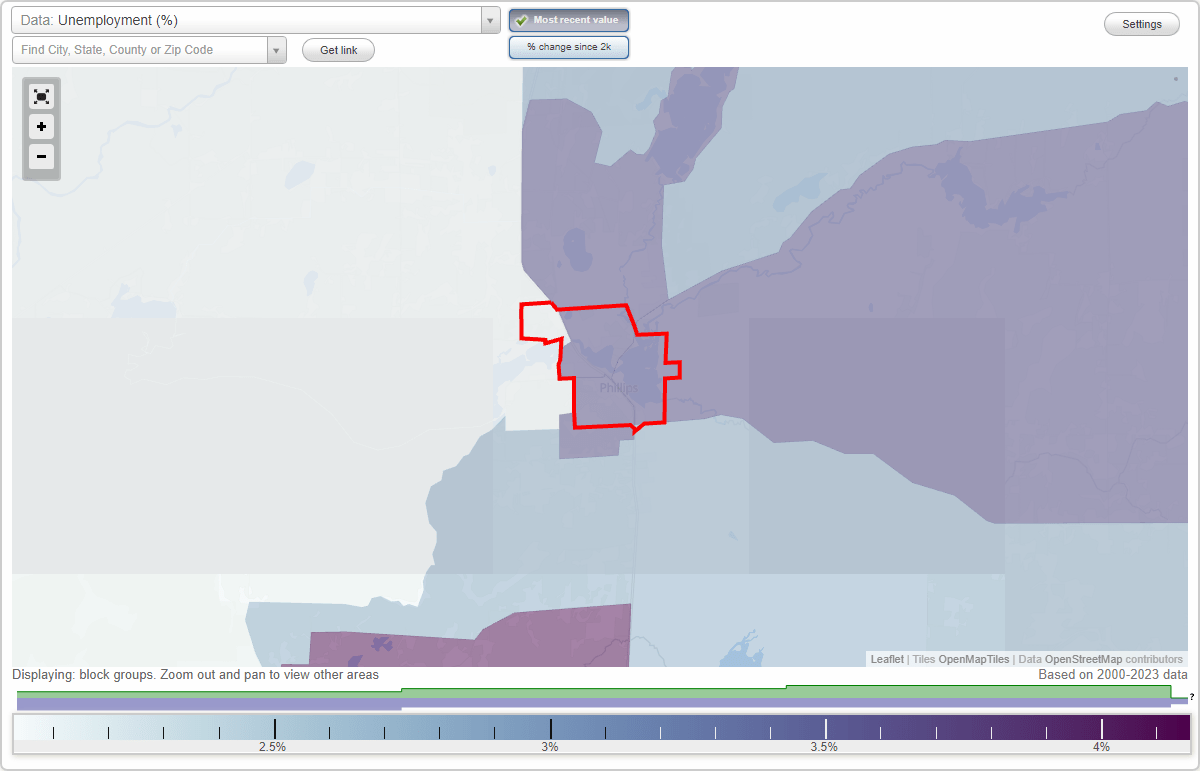The width and height of the screenshot is (1200, 771).
Task: Click the green checkmark on Most recent value
Action: coord(522,19)
